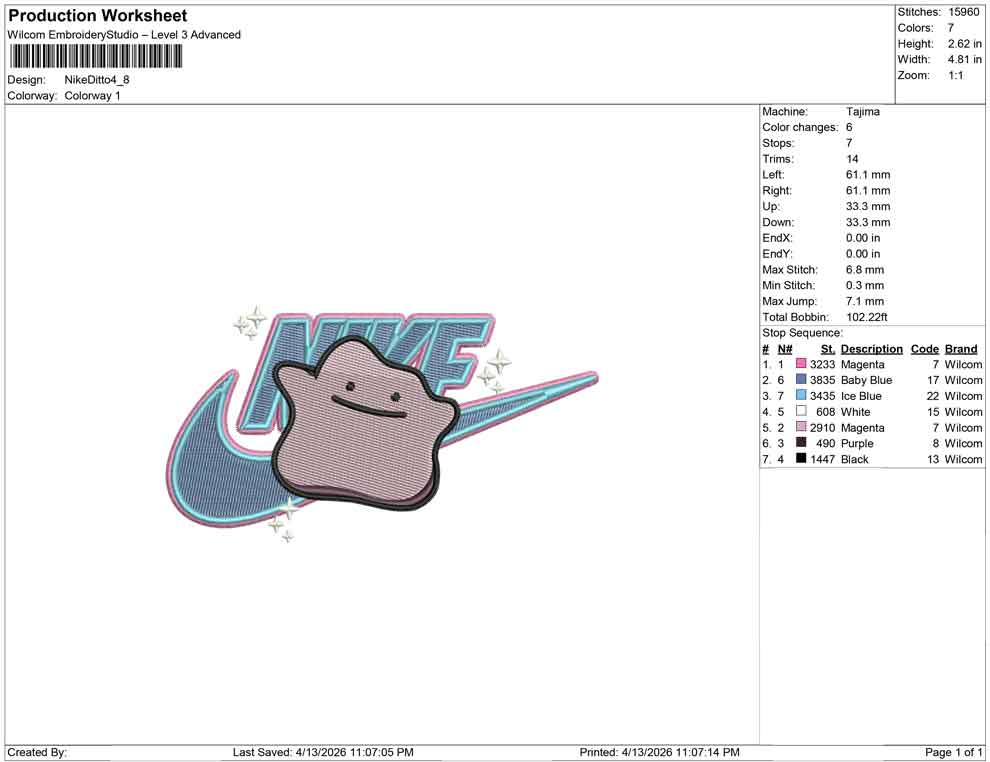The width and height of the screenshot is (990, 762).
Task: Click the Baby Blue color swatch
Action: coord(801,379)
